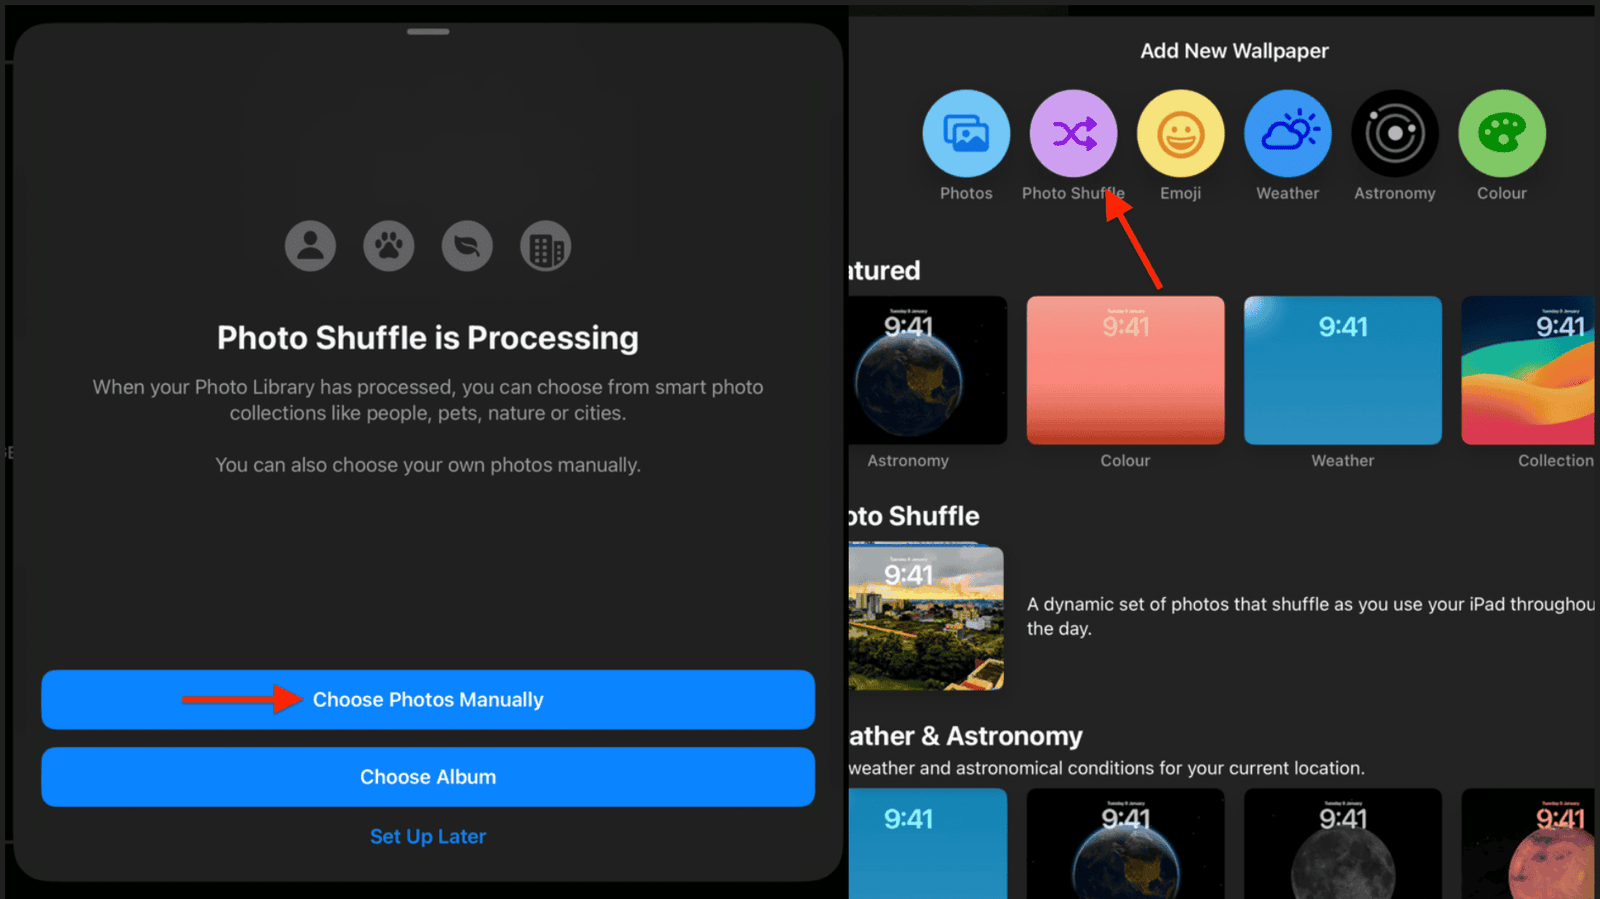Pick the Colour palette wallpaper icon
The height and width of the screenshot is (899, 1600).
[1502, 134]
